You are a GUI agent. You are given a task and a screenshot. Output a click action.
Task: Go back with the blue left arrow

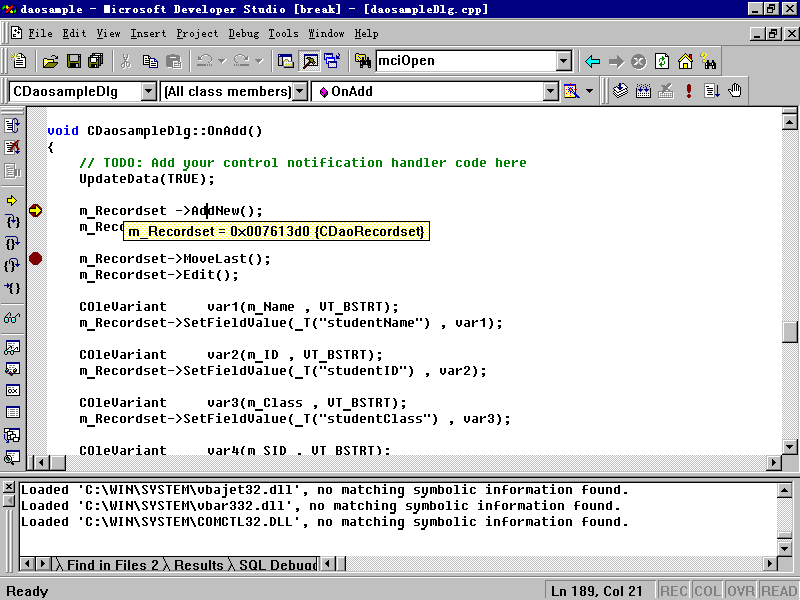592,62
